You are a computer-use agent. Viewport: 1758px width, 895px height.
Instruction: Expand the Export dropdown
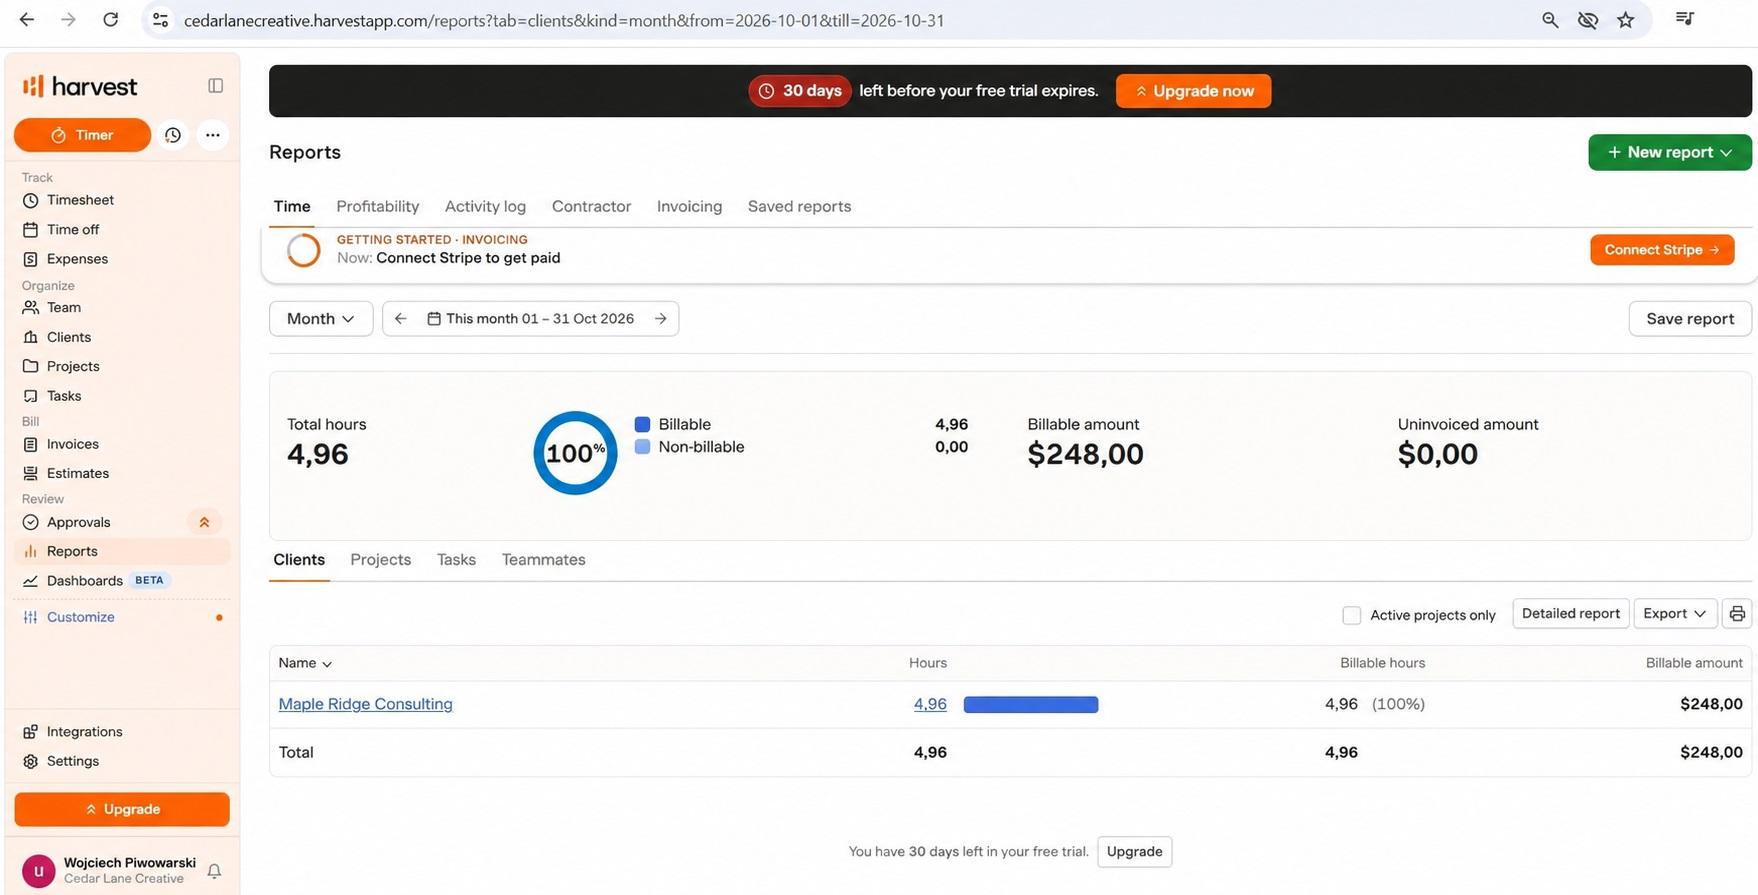1675,614
